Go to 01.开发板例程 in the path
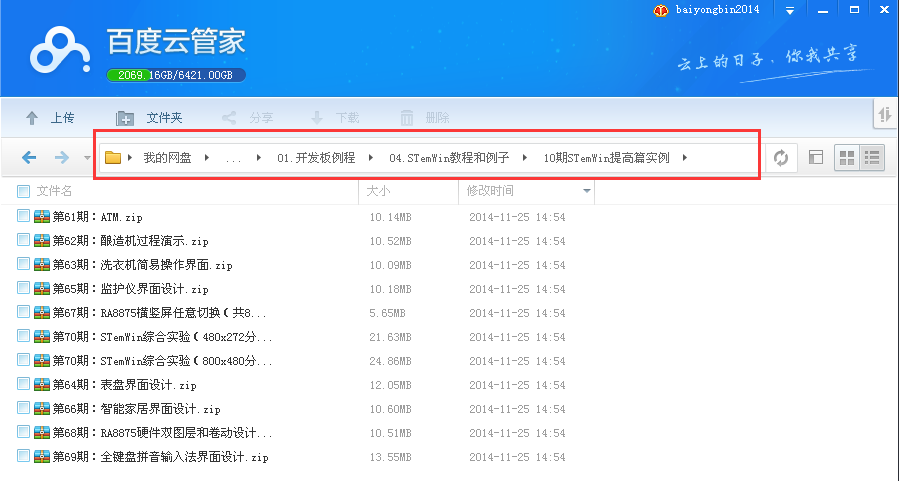 316,158
